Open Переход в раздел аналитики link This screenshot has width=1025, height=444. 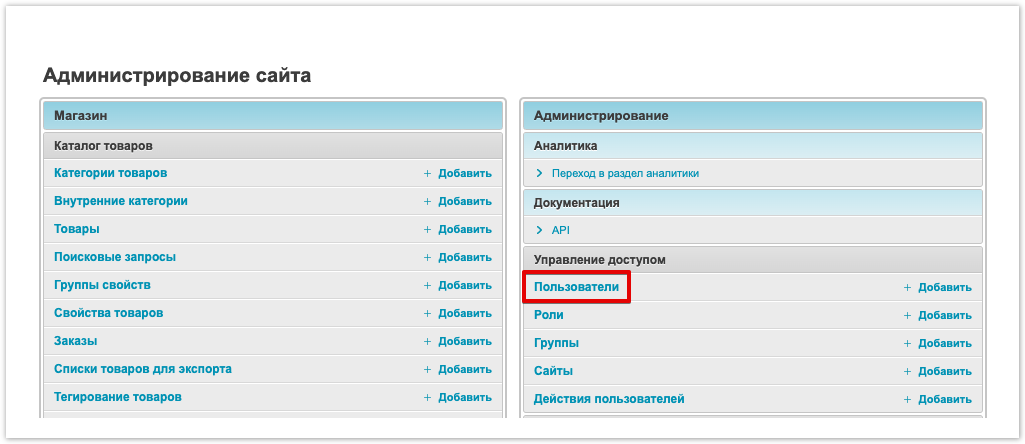pos(625,173)
